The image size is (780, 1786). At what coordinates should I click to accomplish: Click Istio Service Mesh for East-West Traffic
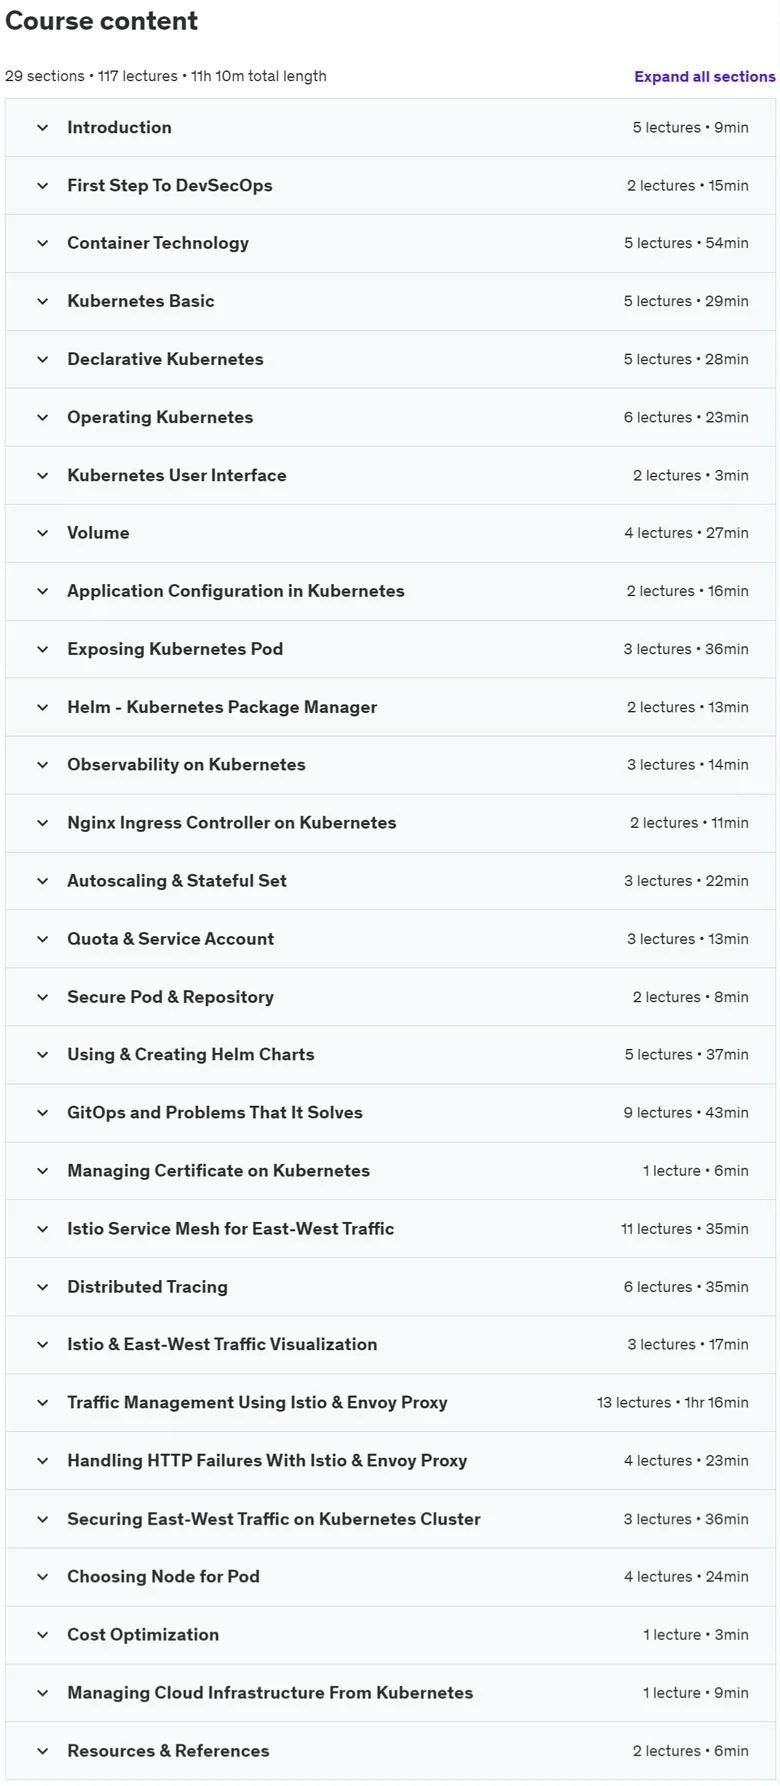pyautogui.click(x=390, y=1229)
